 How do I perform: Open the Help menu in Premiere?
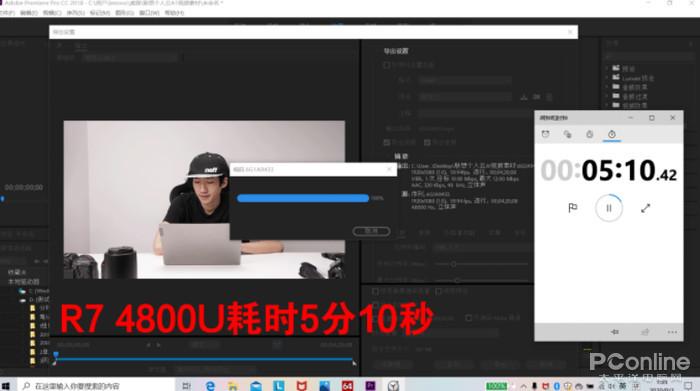pyautogui.click(x=174, y=12)
